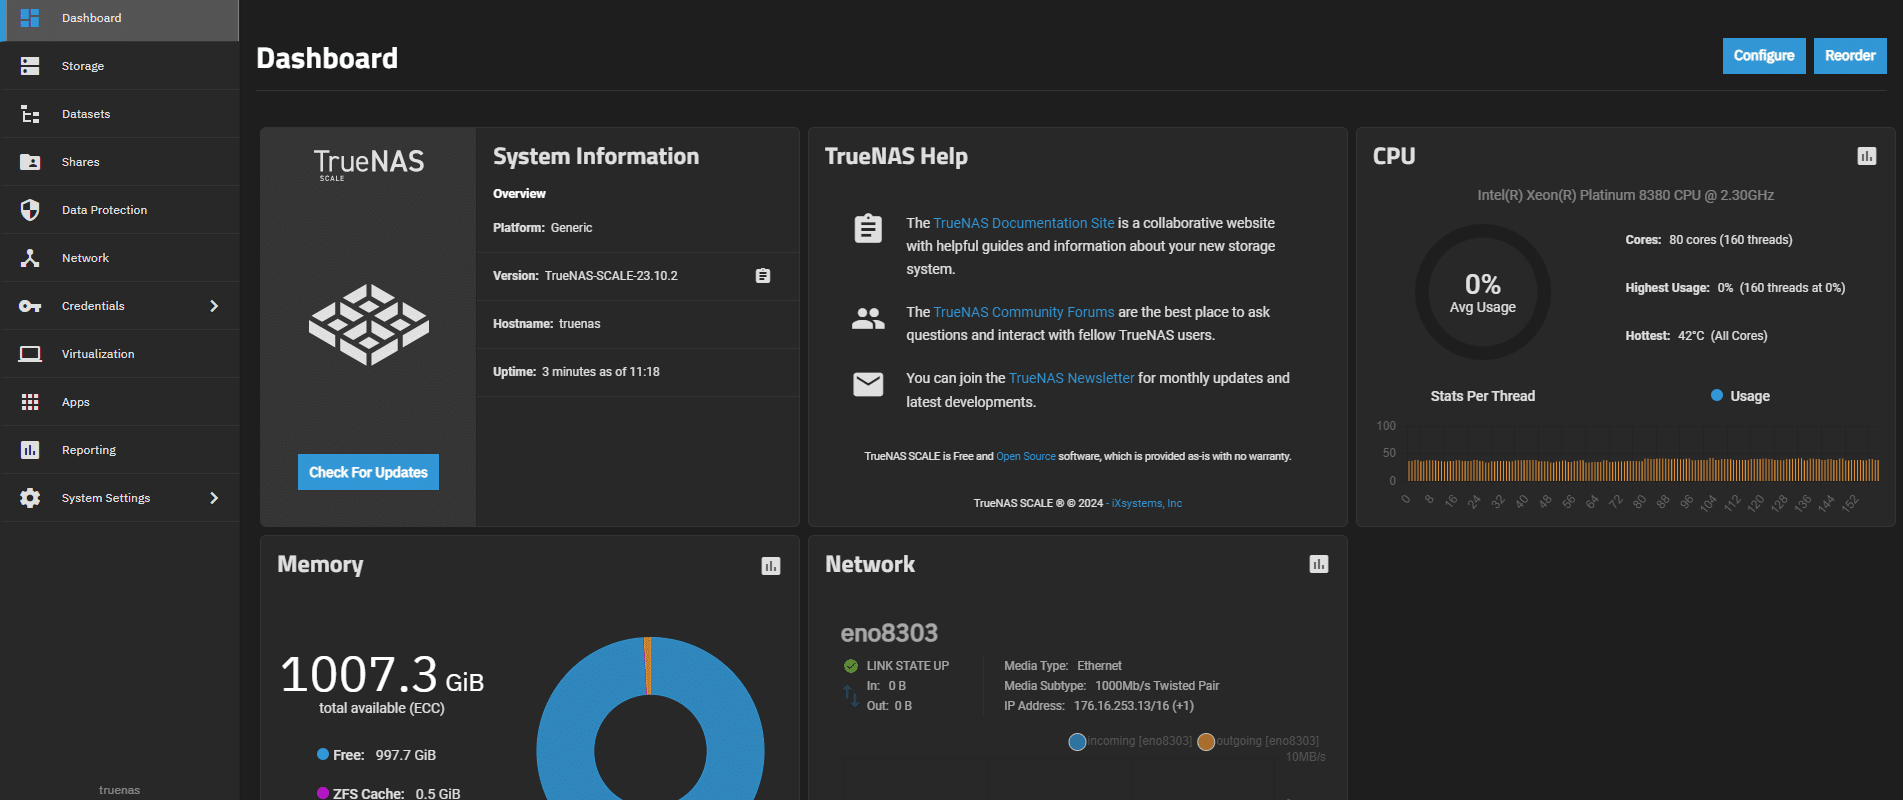Click the Data Protection shield icon
The image size is (1903, 800).
tap(30, 210)
